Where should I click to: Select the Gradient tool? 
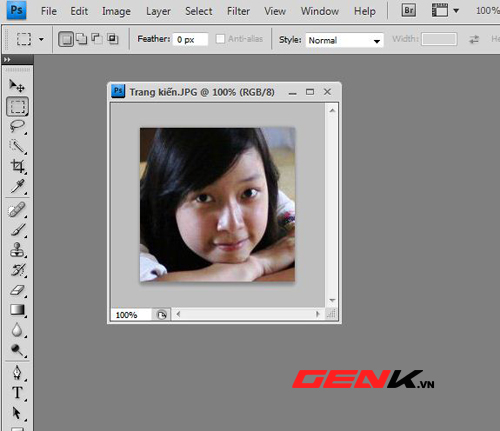pyautogui.click(x=17, y=310)
